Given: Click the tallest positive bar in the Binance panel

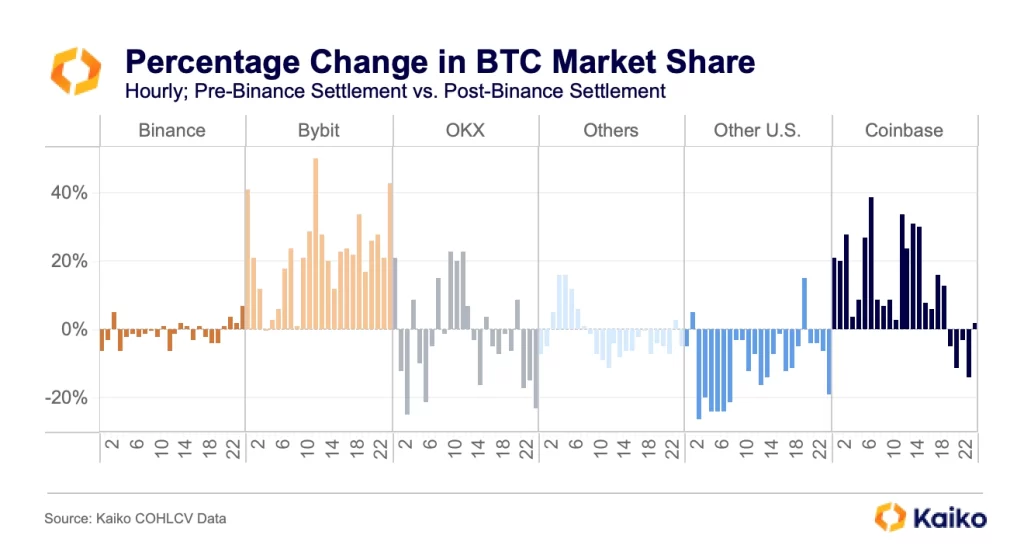Looking at the screenshot, I should point(241,318).
